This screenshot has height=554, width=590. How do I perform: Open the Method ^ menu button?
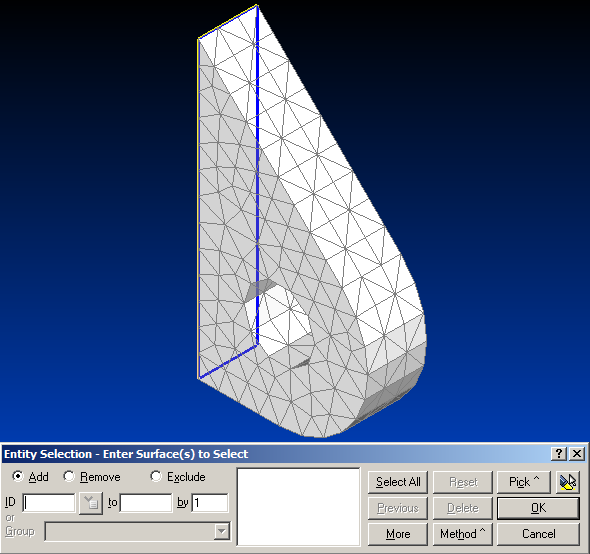463,534
